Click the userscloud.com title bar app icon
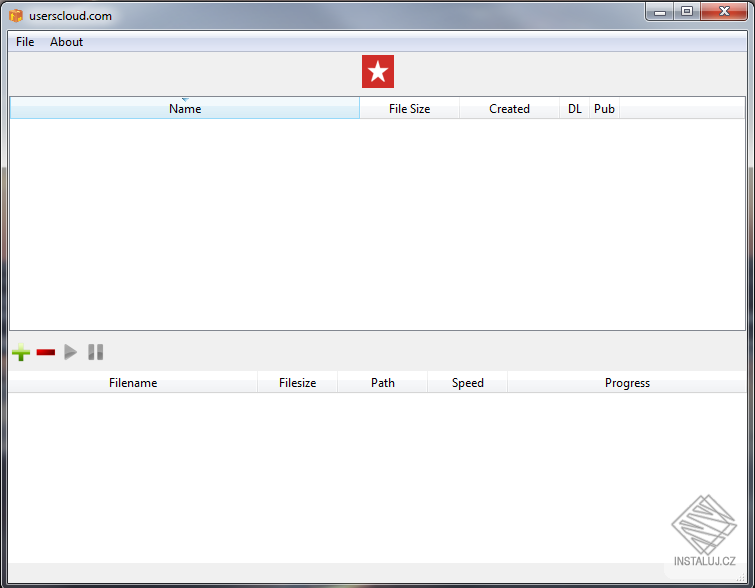 (16, 15)
